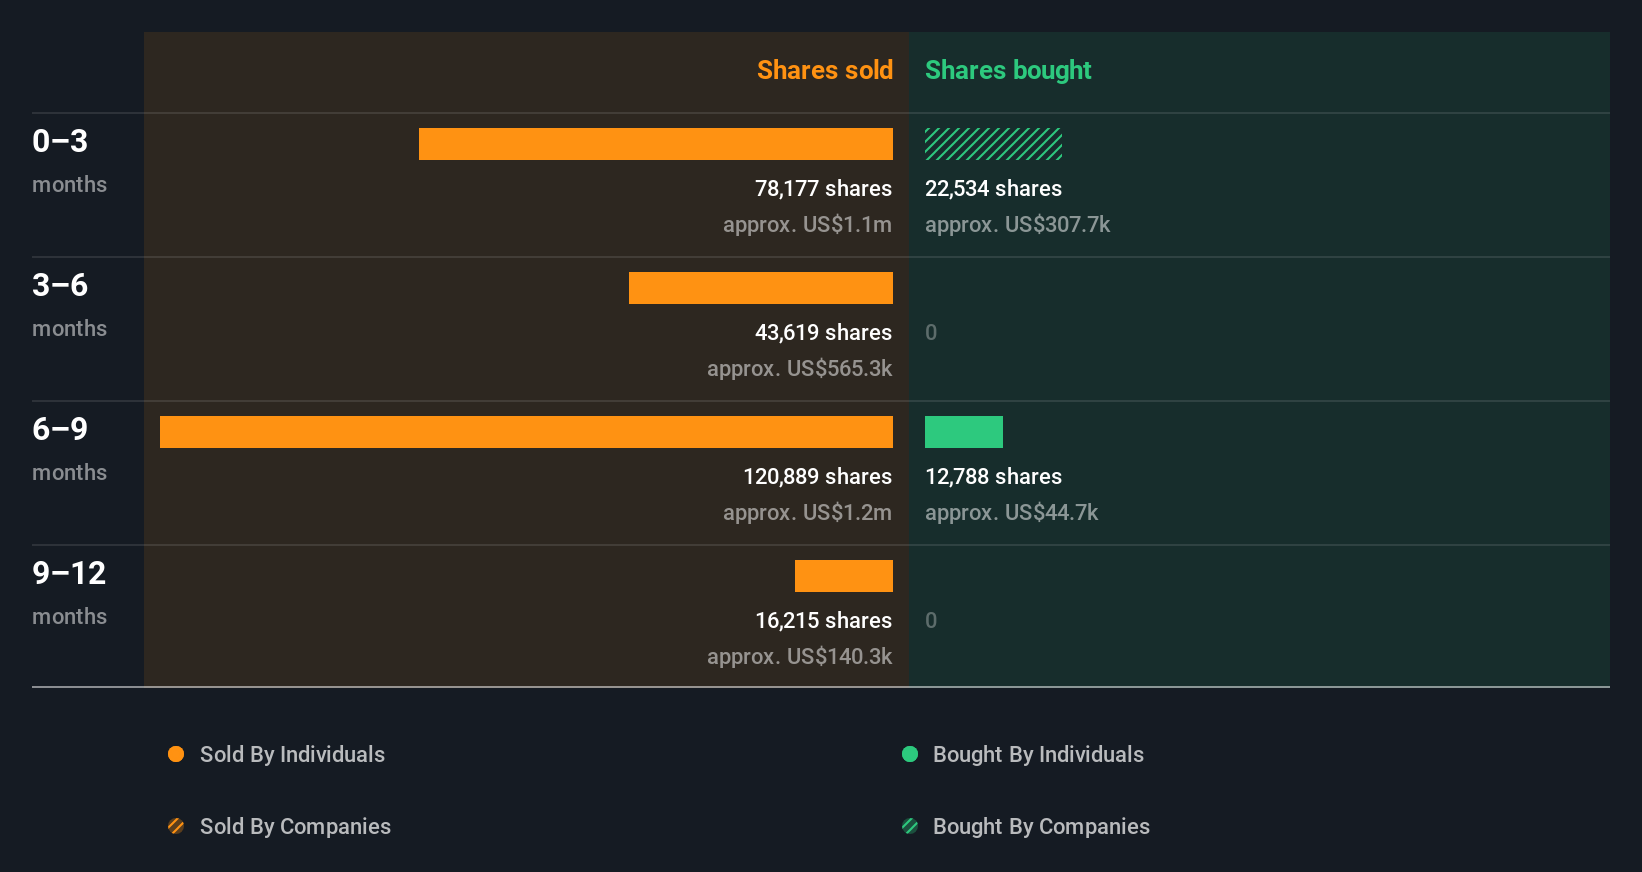Click the 6–9 months orange sold bar
The width and height of the screenshot is (1642, 872).
coord(526,432)
